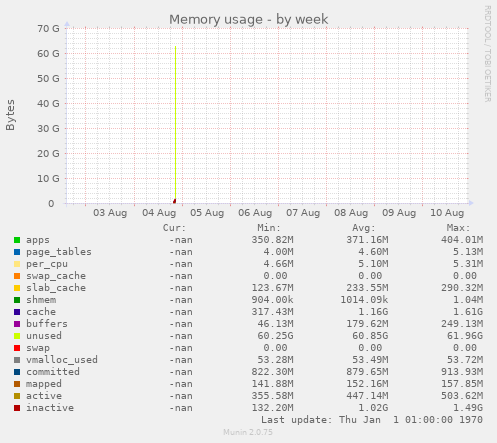The height and width of the screenshot is (443, 497).
Task: Click the '20 G' y-axis label
Action: [x=48, y=154]
